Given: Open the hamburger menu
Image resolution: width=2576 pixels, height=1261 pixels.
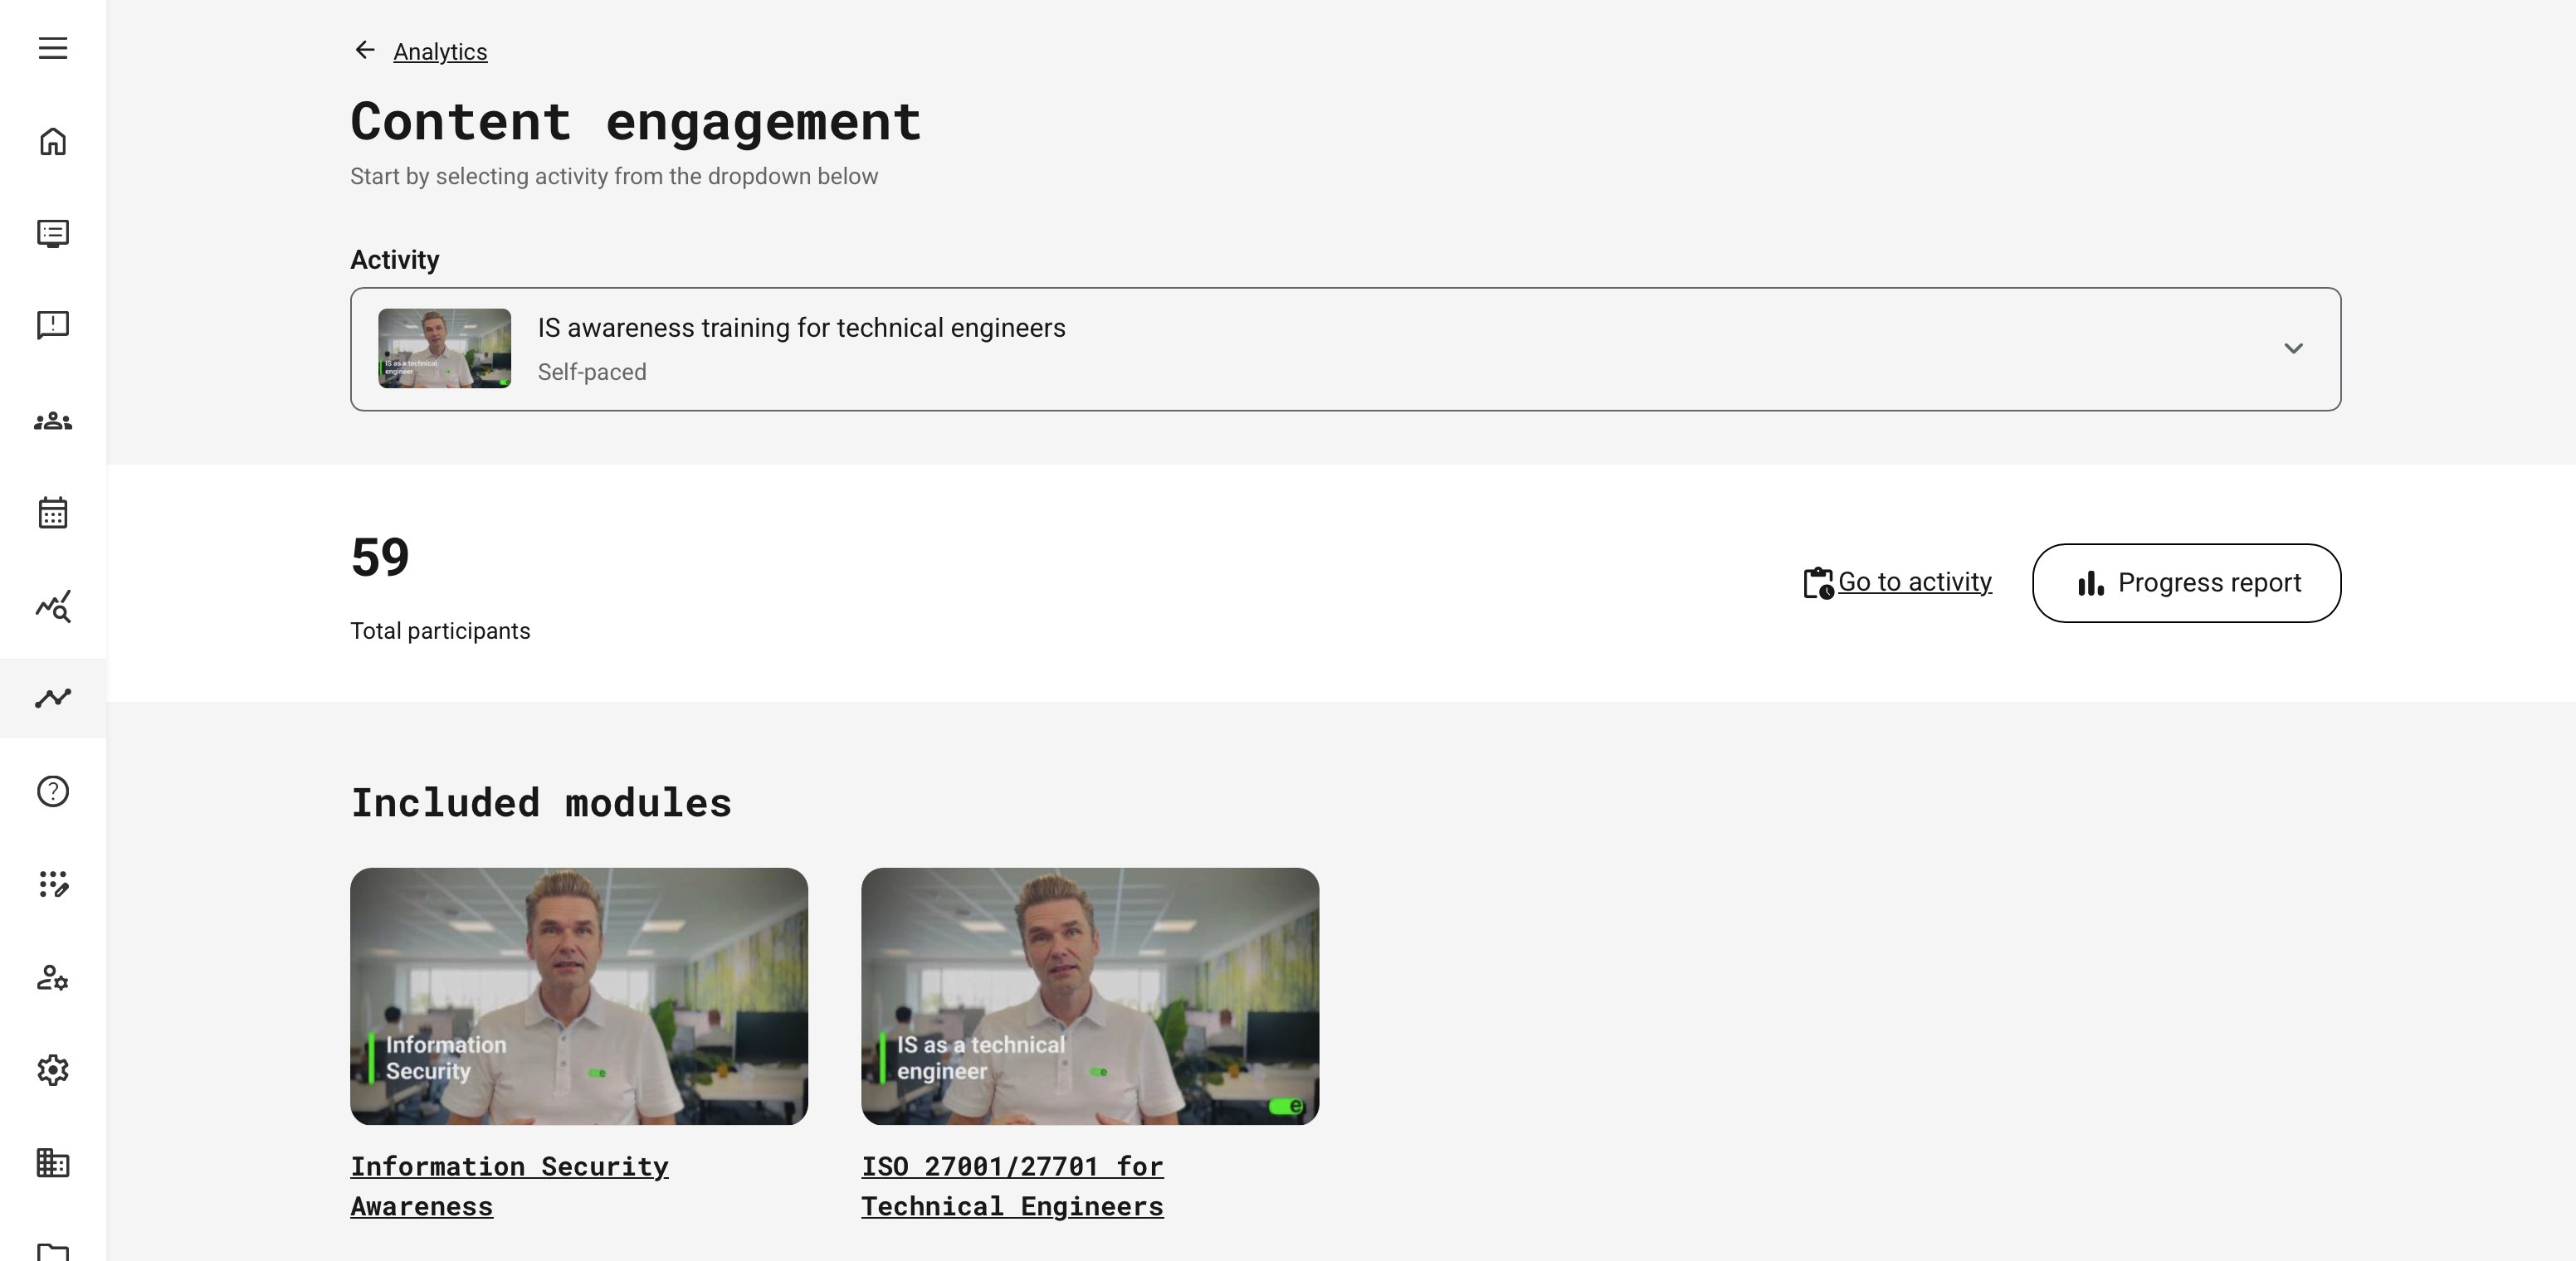Looking at the screenshot, I should coord(53,48).
